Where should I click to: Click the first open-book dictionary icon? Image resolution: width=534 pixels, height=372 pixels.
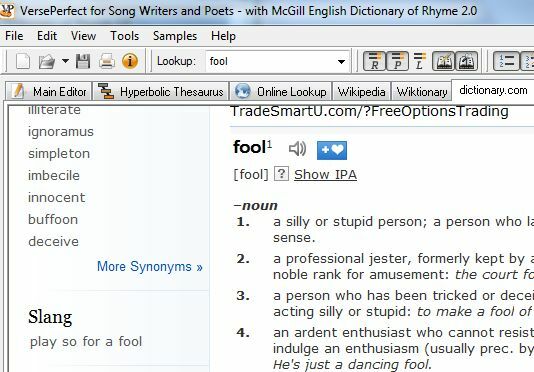[443, 61]
